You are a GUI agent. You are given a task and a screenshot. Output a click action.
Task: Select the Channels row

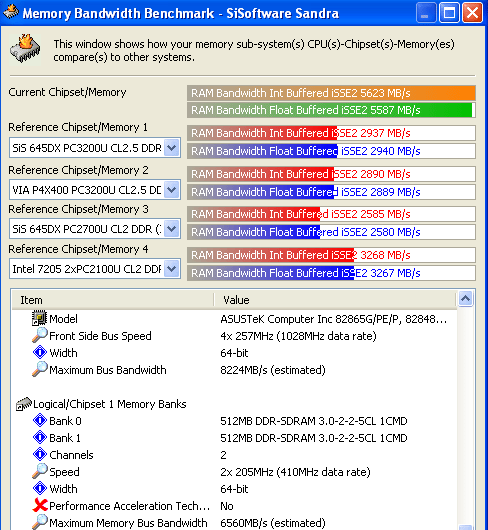[x=234, y=455]
